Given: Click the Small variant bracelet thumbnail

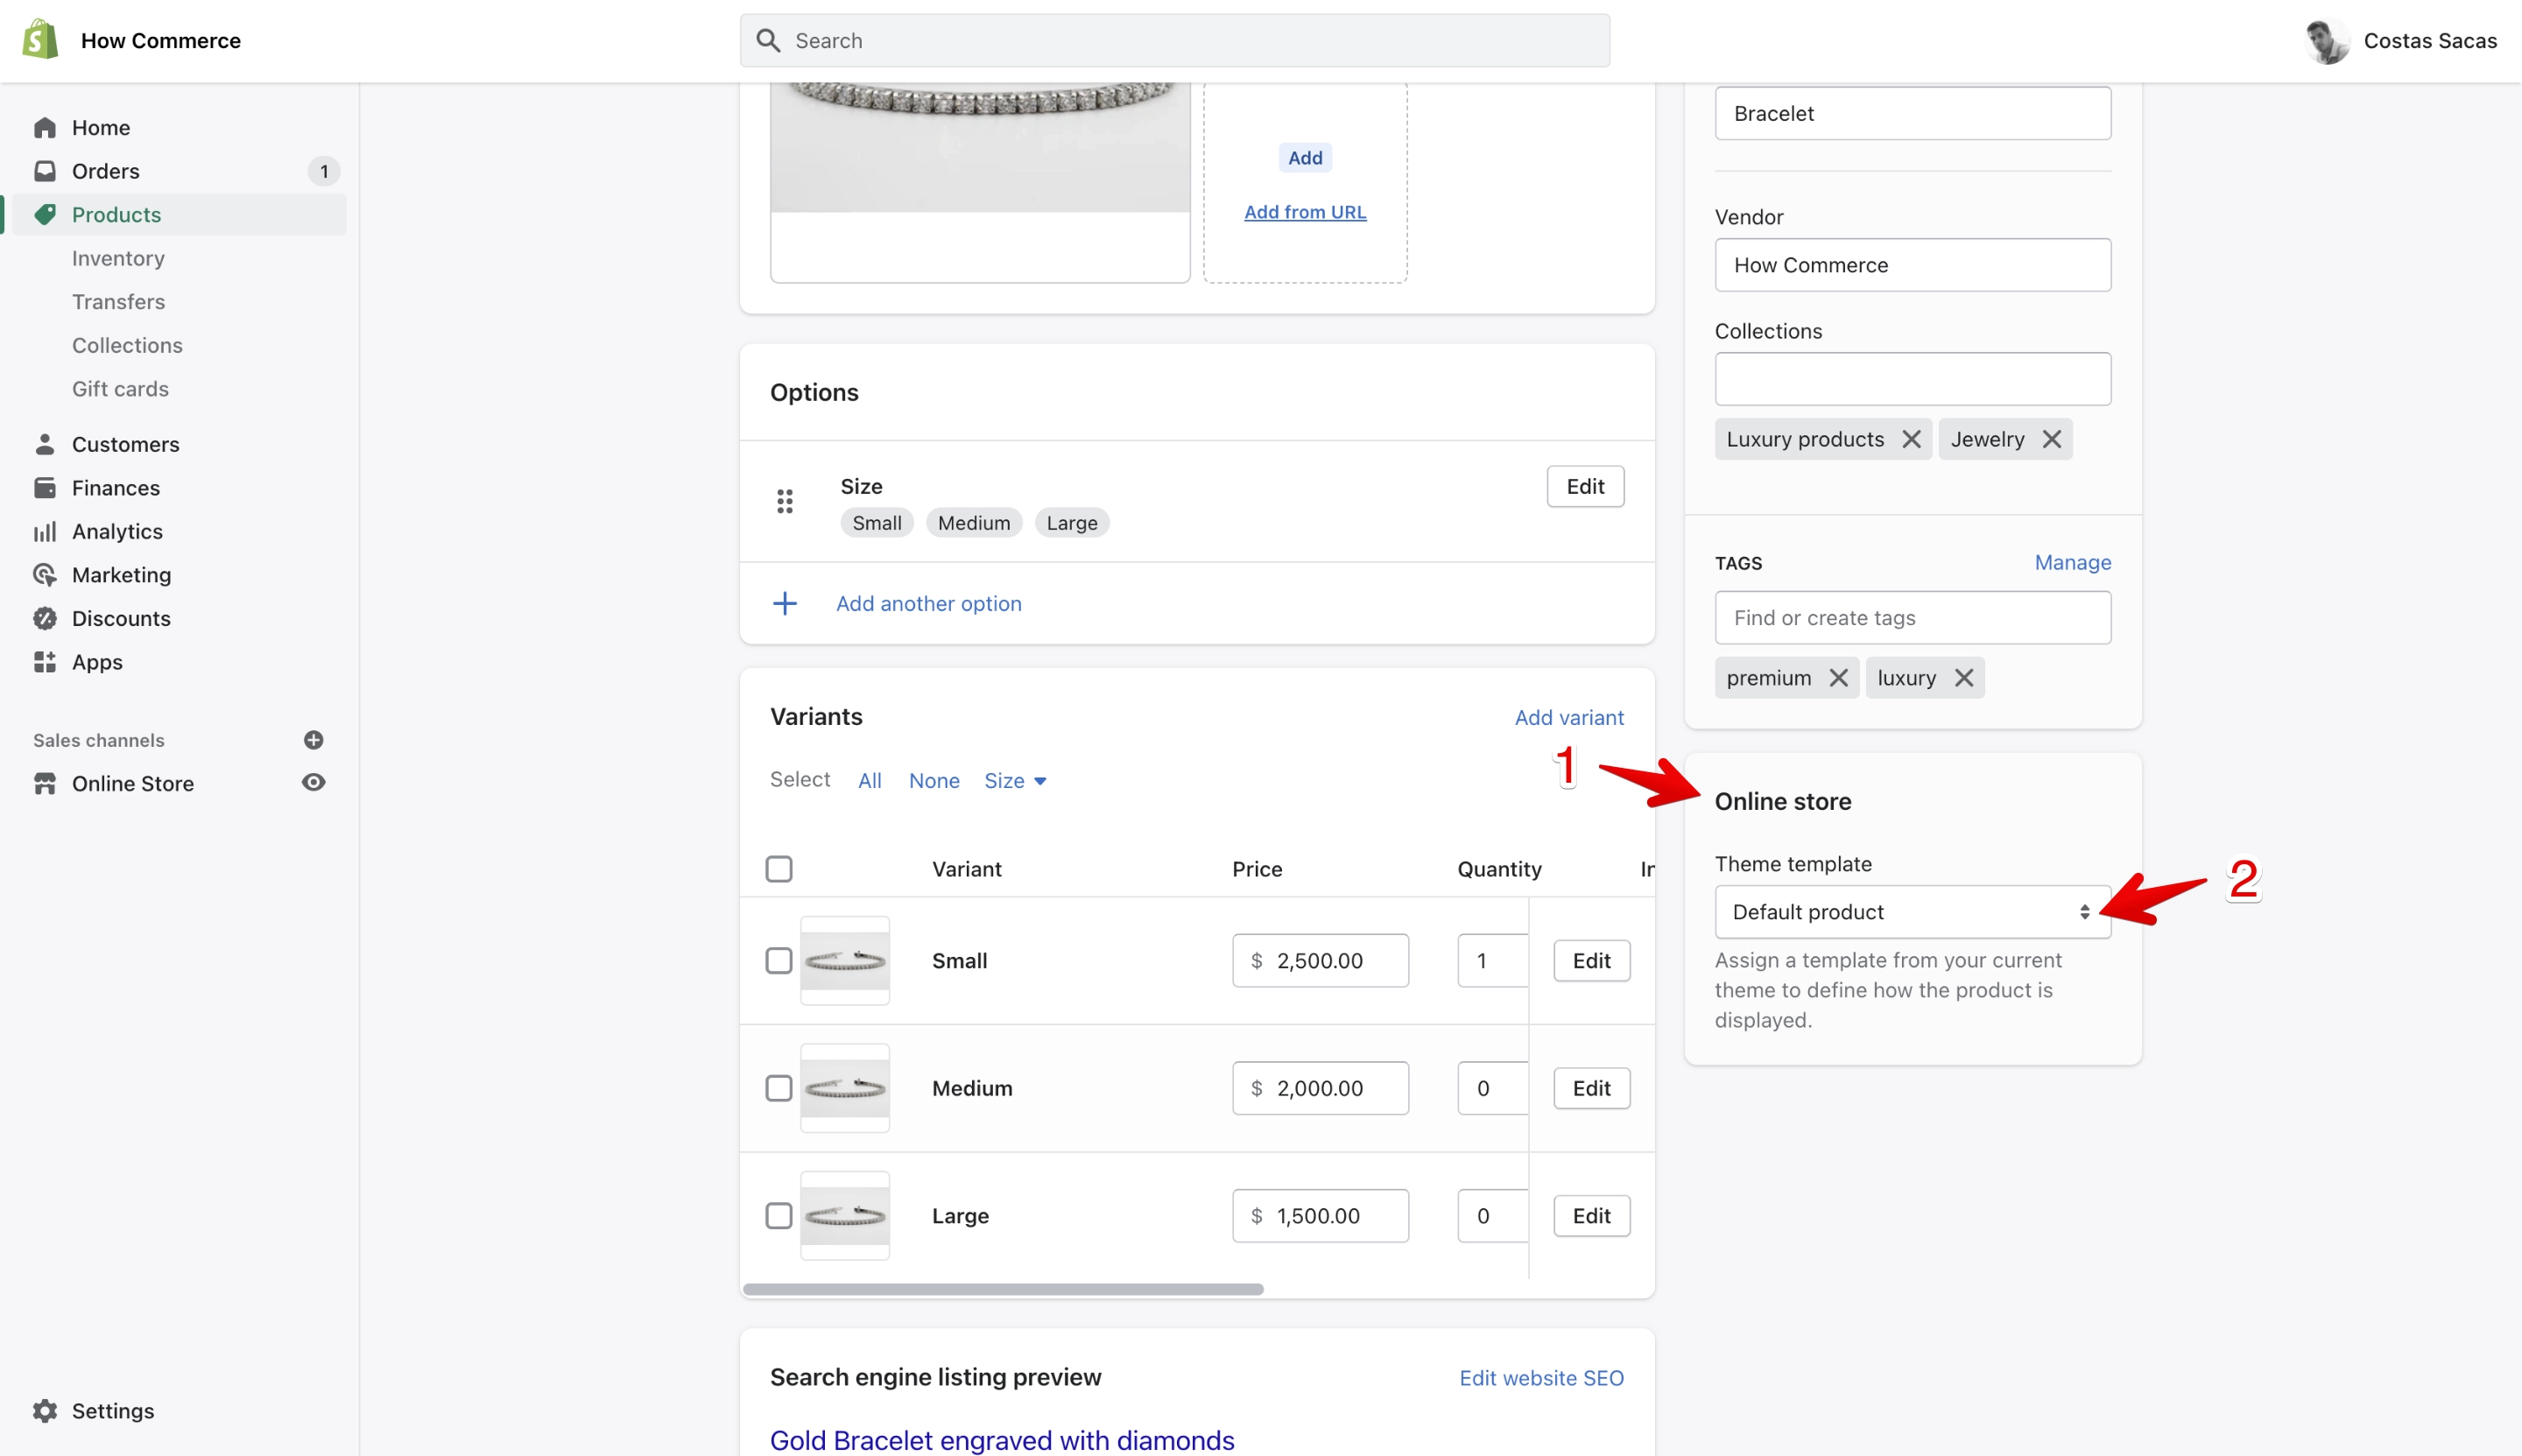Looking at the screenshot, I should [845, 961].
